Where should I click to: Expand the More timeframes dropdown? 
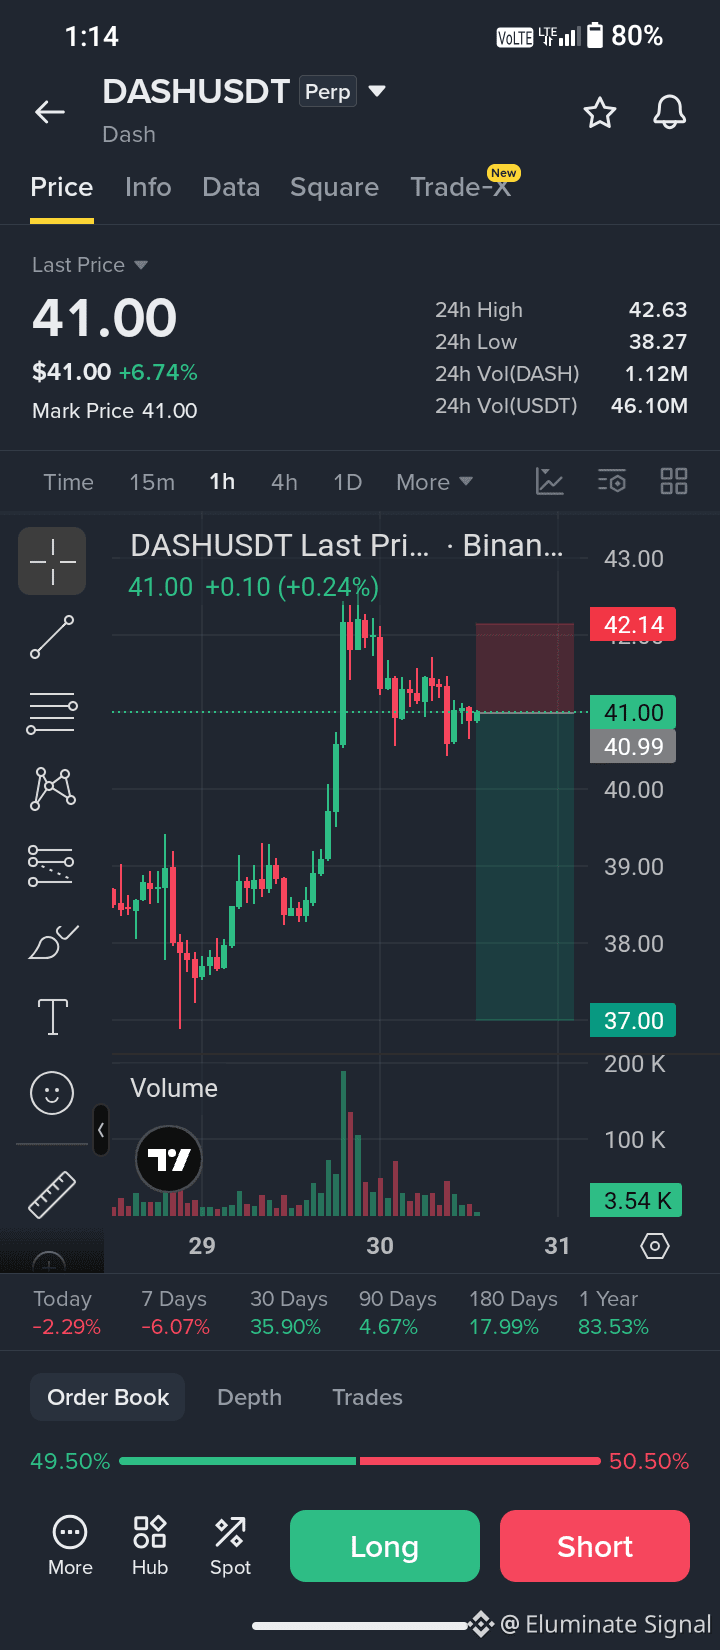pos(434,482)
